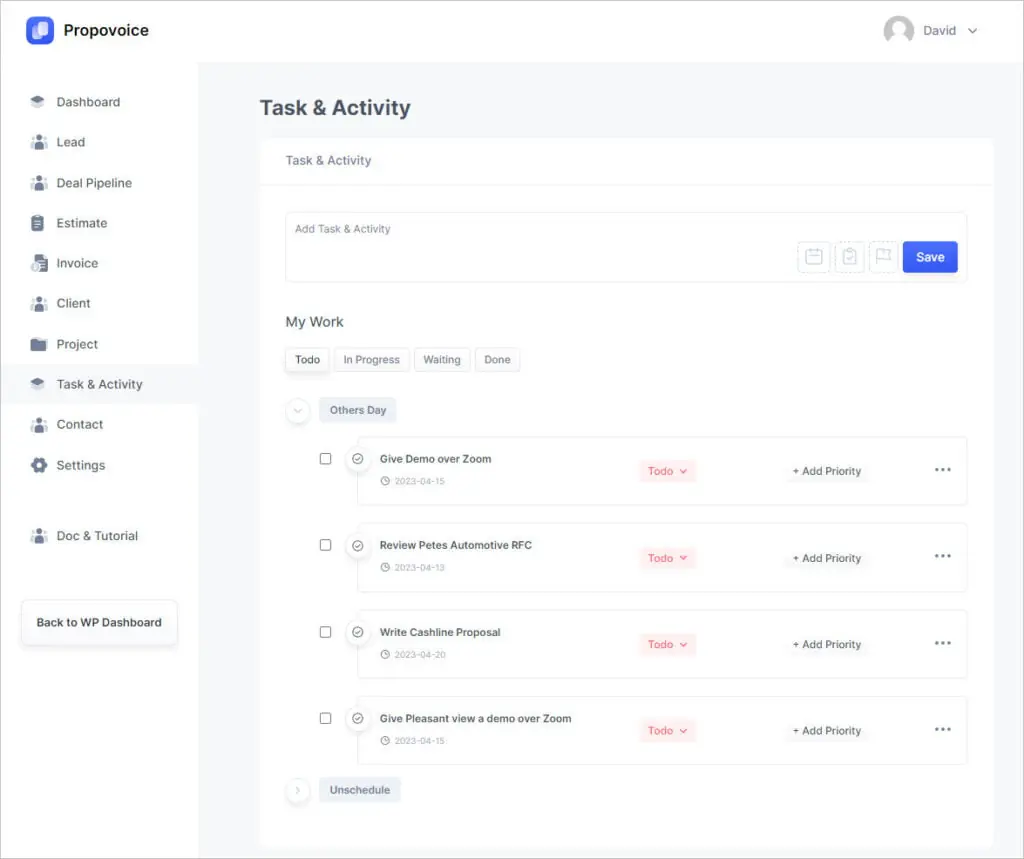
Task: Tick the checkbox for Write Cashline Proposal
Action: (325, 632)
